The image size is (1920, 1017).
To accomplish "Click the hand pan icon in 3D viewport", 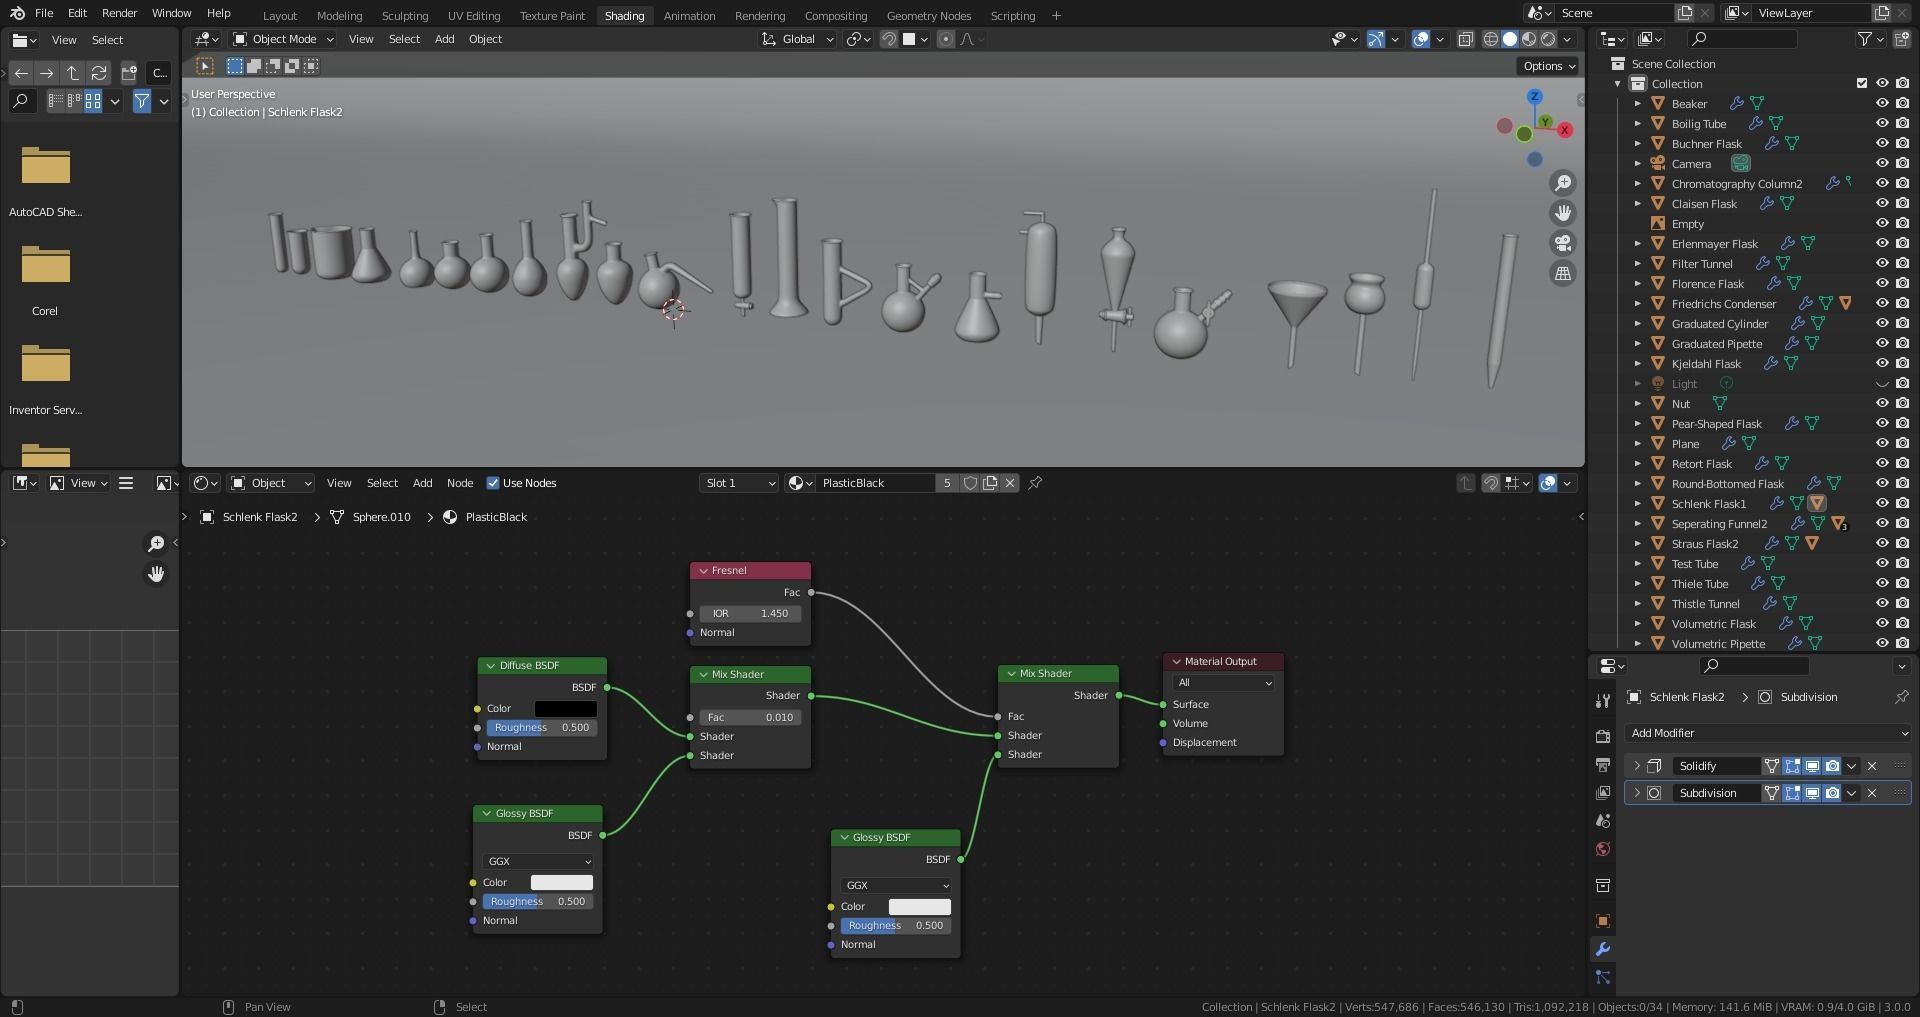I will pos(1562,213).
